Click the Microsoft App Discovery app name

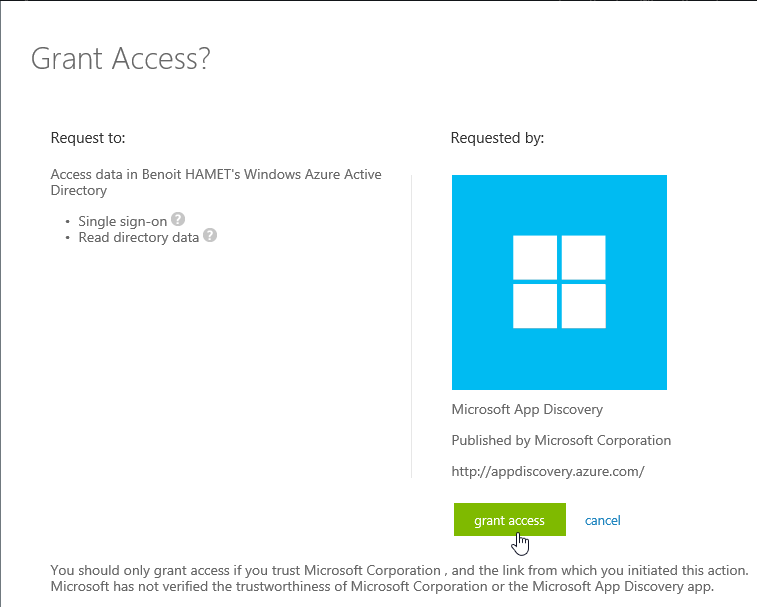tap(527, 409)
